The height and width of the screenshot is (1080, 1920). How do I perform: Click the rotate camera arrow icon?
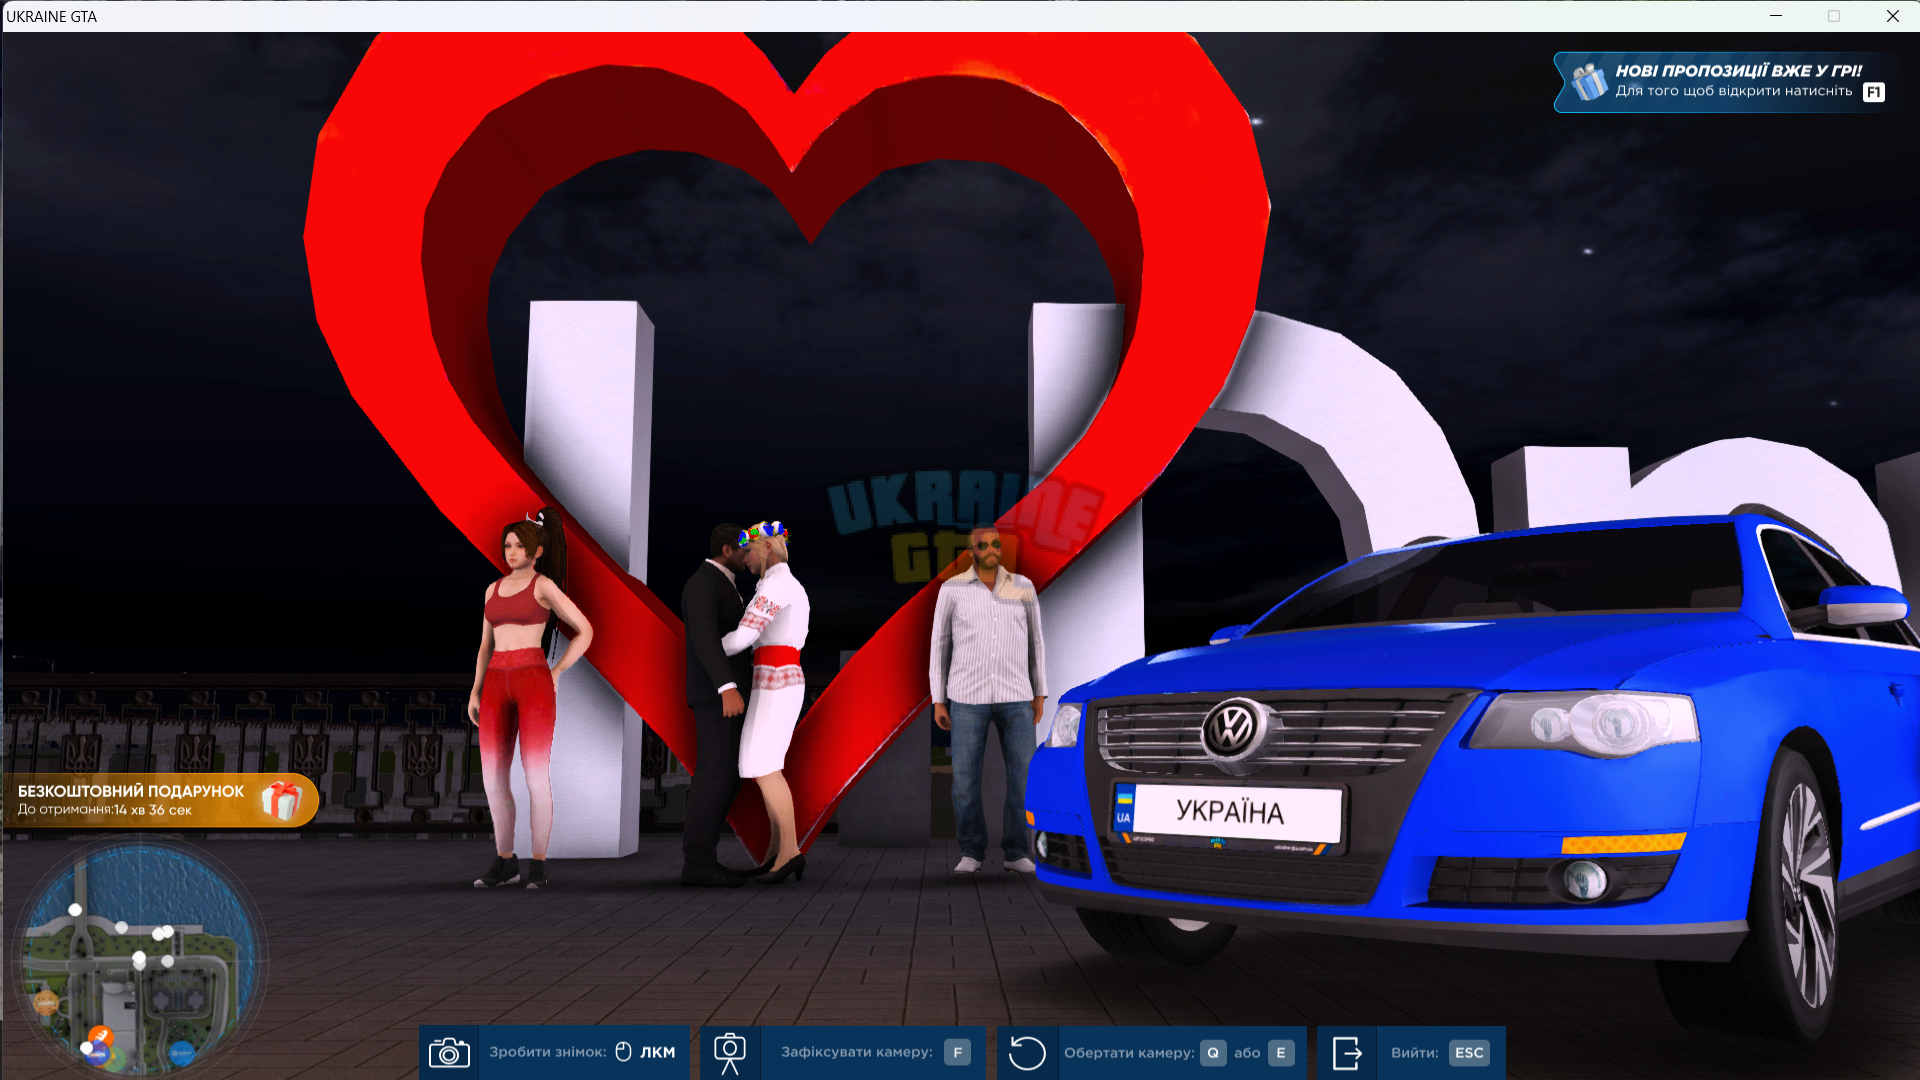pyautogui.click(x=1027, y=1053)
